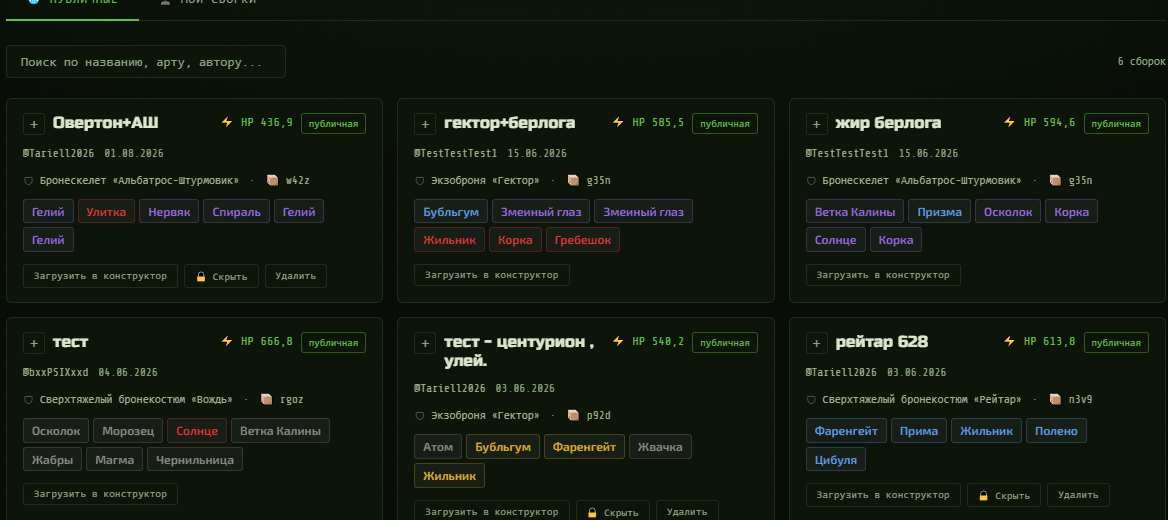
Task: Select the Гребешок artifact tag
Action: coord(583,240)
